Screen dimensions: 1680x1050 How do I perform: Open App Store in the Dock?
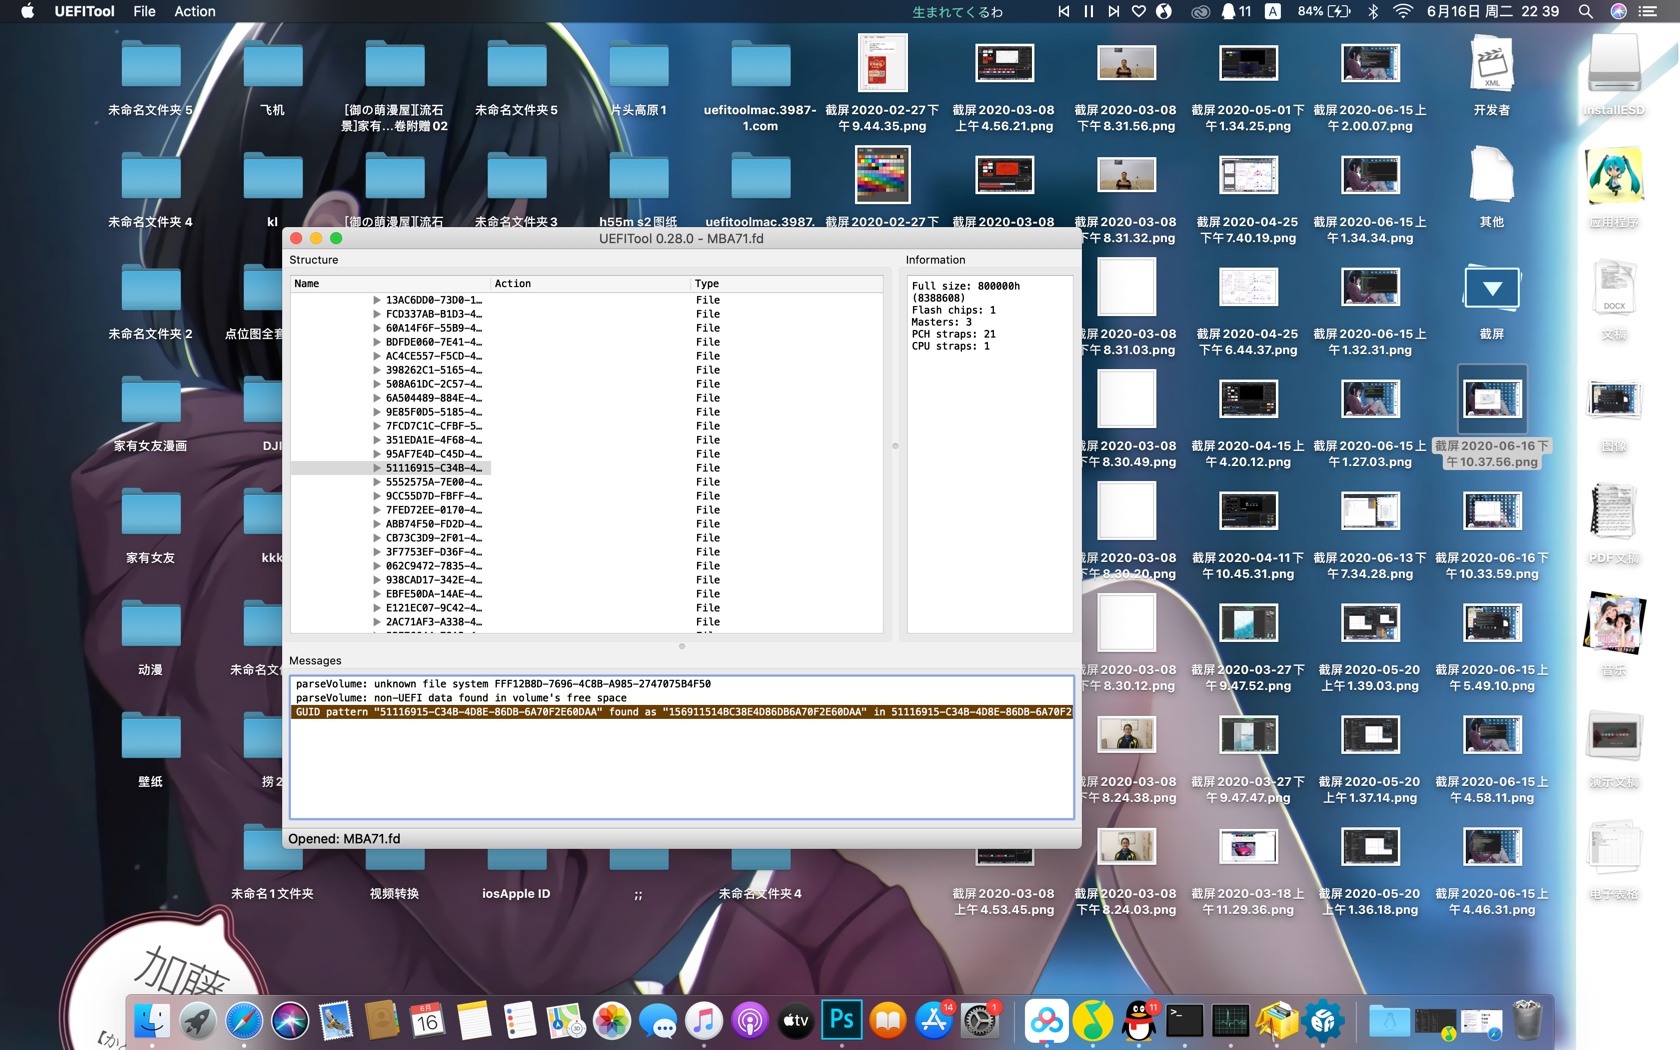tap(934, 1021)
